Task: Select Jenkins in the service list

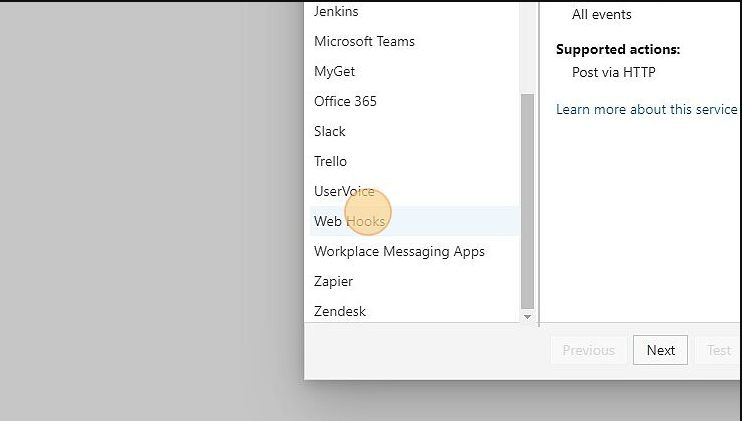Action: (336, 12)
